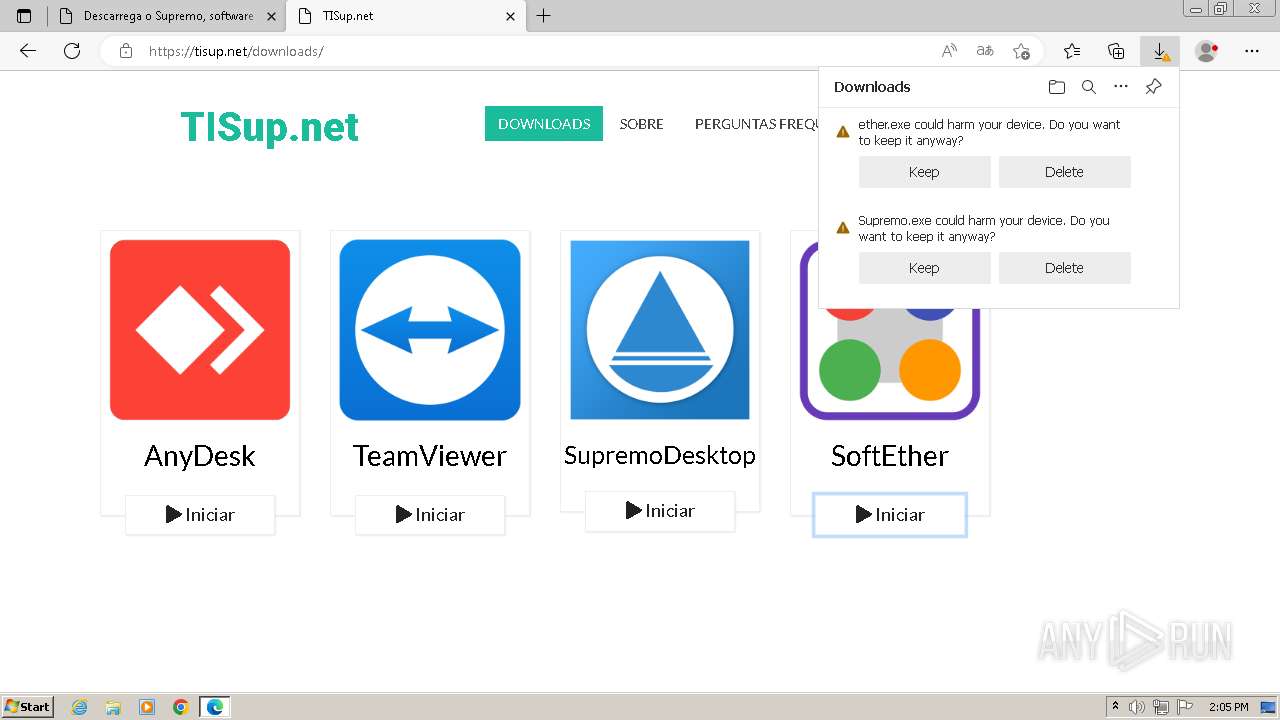Click the AnyDesk logo image

200,330
